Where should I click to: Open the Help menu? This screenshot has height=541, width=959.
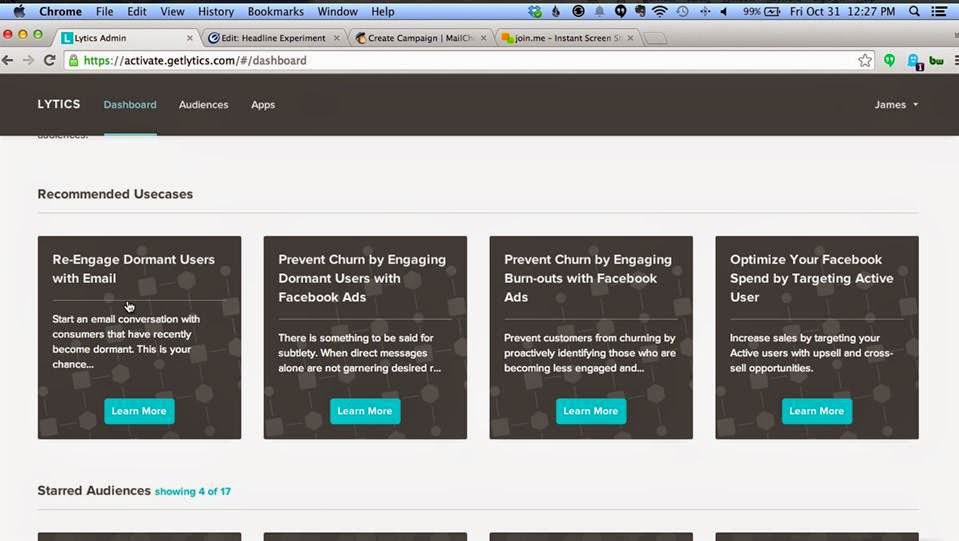(x=382, y=11)
